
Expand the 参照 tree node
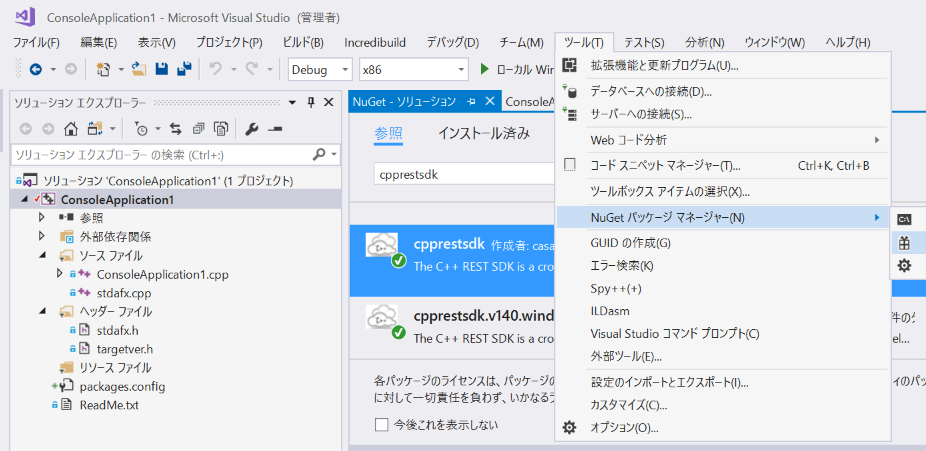click(41, 218)
